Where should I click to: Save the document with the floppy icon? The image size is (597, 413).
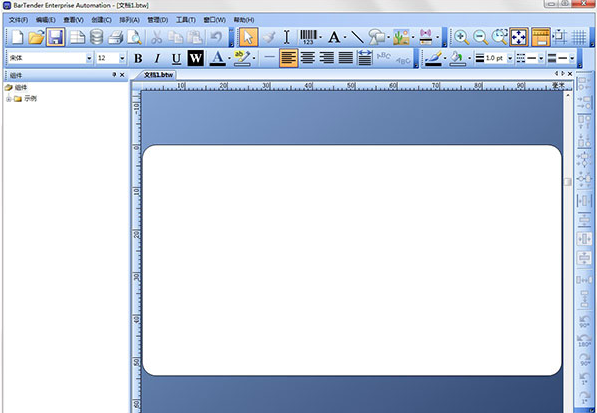click(56, 37)
